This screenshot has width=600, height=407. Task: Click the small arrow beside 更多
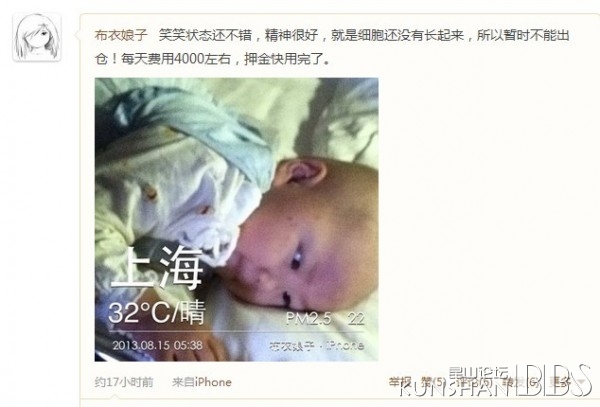click(x=580, y=382)
